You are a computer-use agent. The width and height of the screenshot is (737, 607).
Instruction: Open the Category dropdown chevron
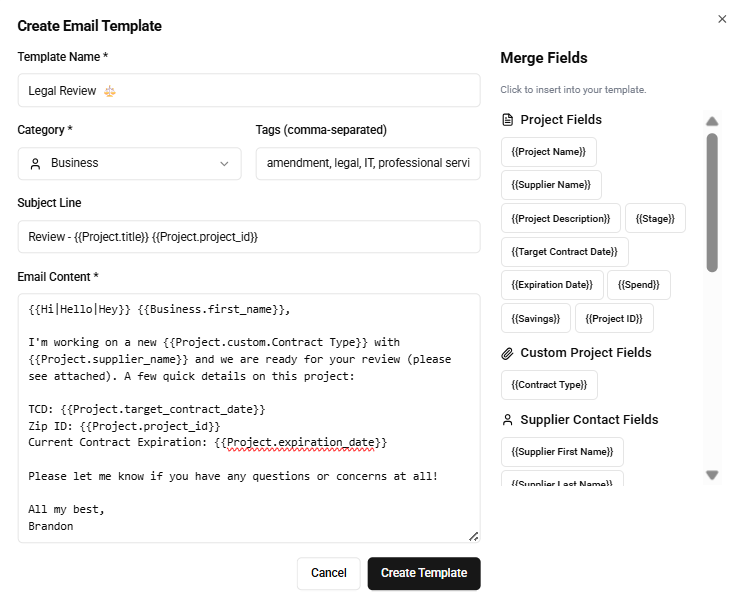click(x=224, y=164)
